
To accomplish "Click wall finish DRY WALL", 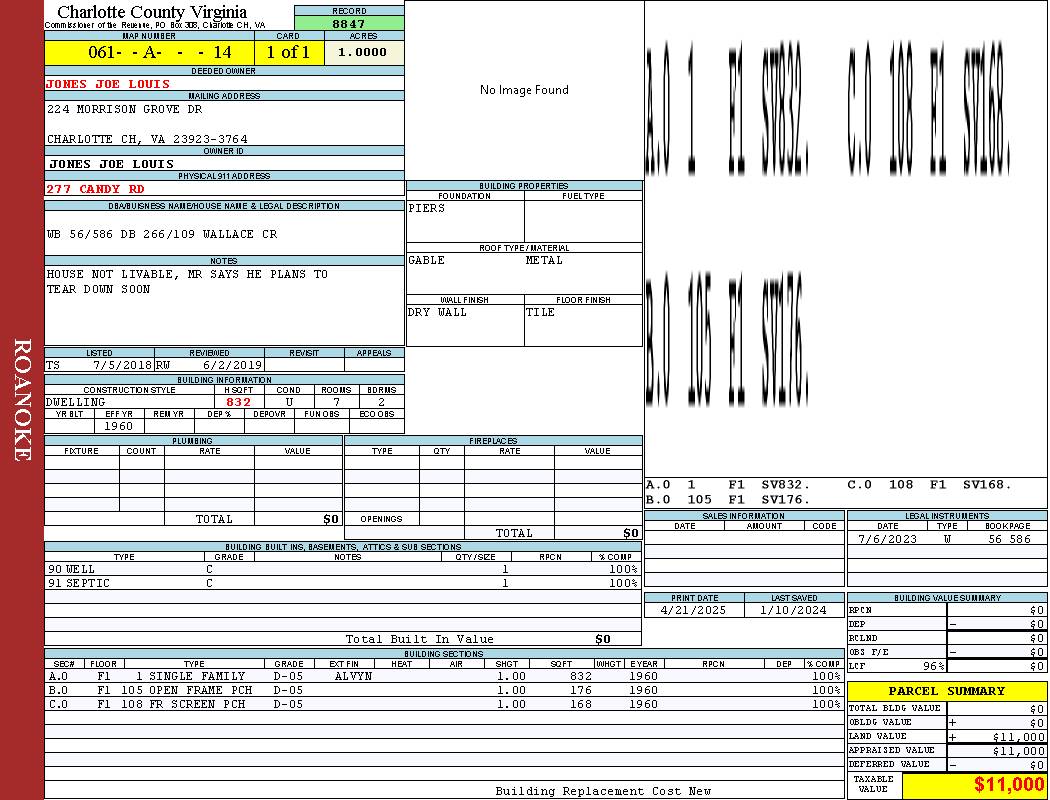I will [x=437, y=313].
